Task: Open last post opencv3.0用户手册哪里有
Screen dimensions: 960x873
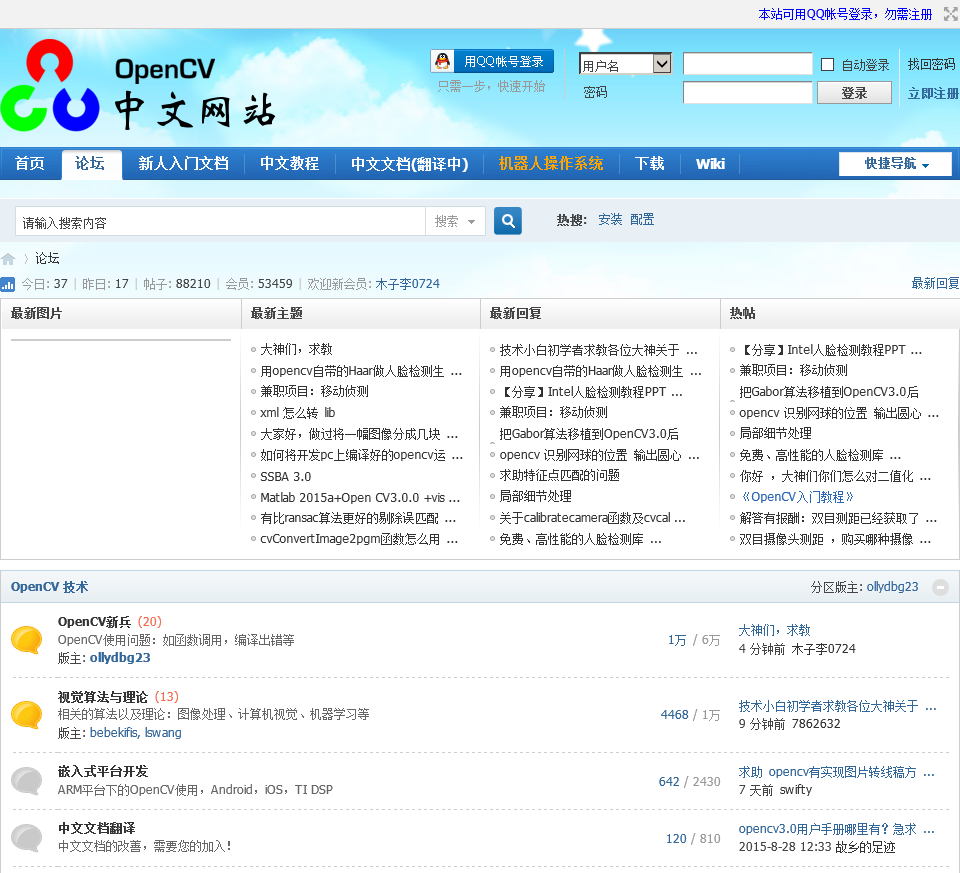Action: pos(836,829)
